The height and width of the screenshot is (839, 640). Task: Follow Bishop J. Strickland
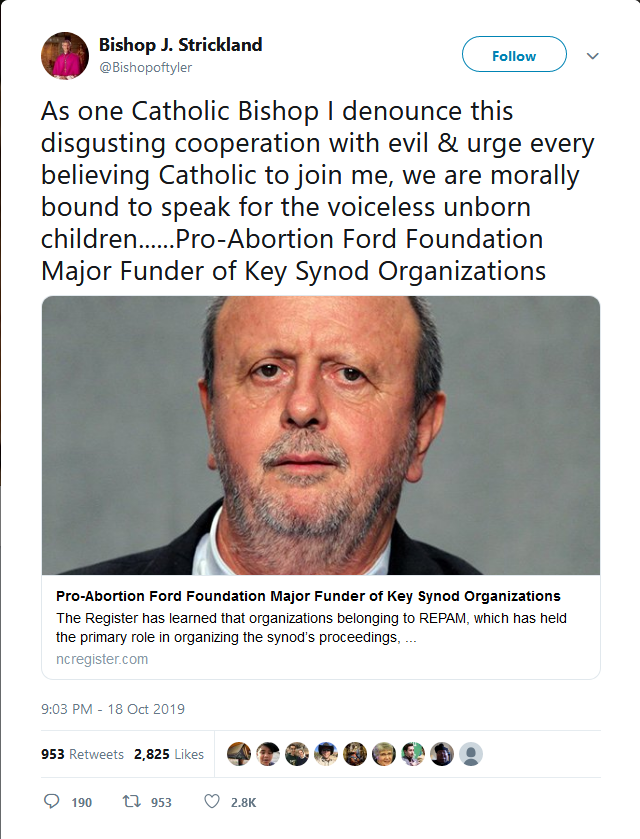tap(514, 54)
